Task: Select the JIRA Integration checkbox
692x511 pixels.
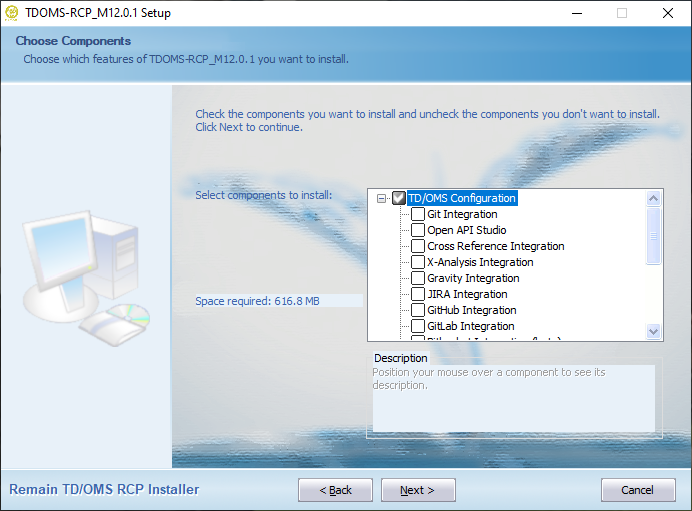Action: click(x=418, y=294)
